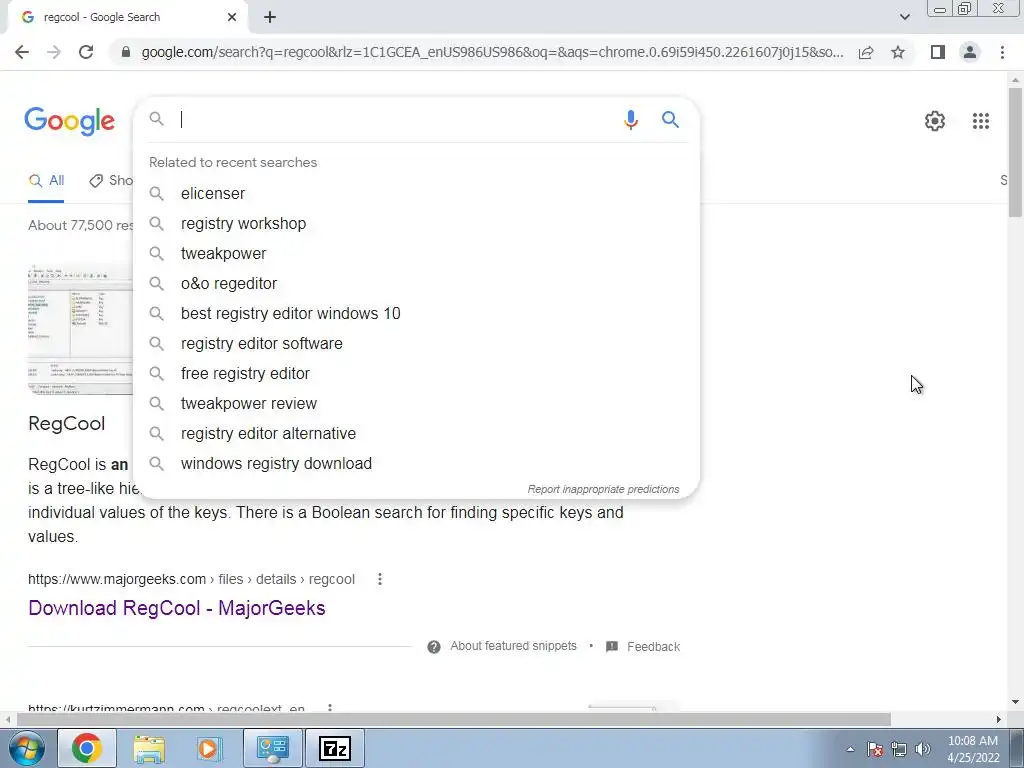Image resolution: width=1024 pixels, height=768 pixels.
Task: Click the Feedback link
Action: [x=653, y=647]
